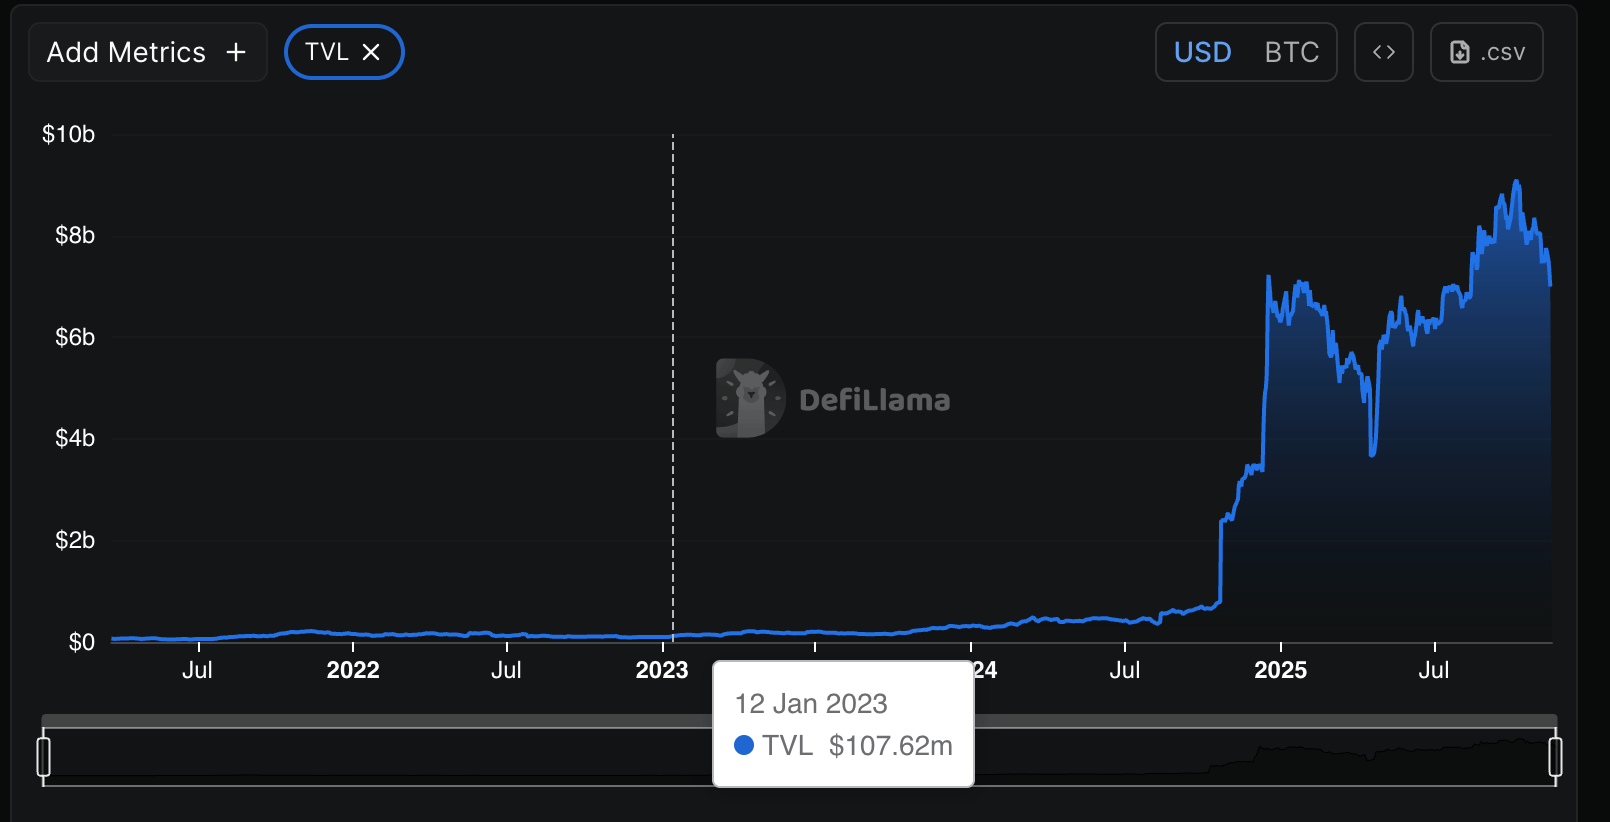Image resolution: width=1610 pixels, height=822 pixels.
Task: Click the left handle of range selector
Action: 43,756
